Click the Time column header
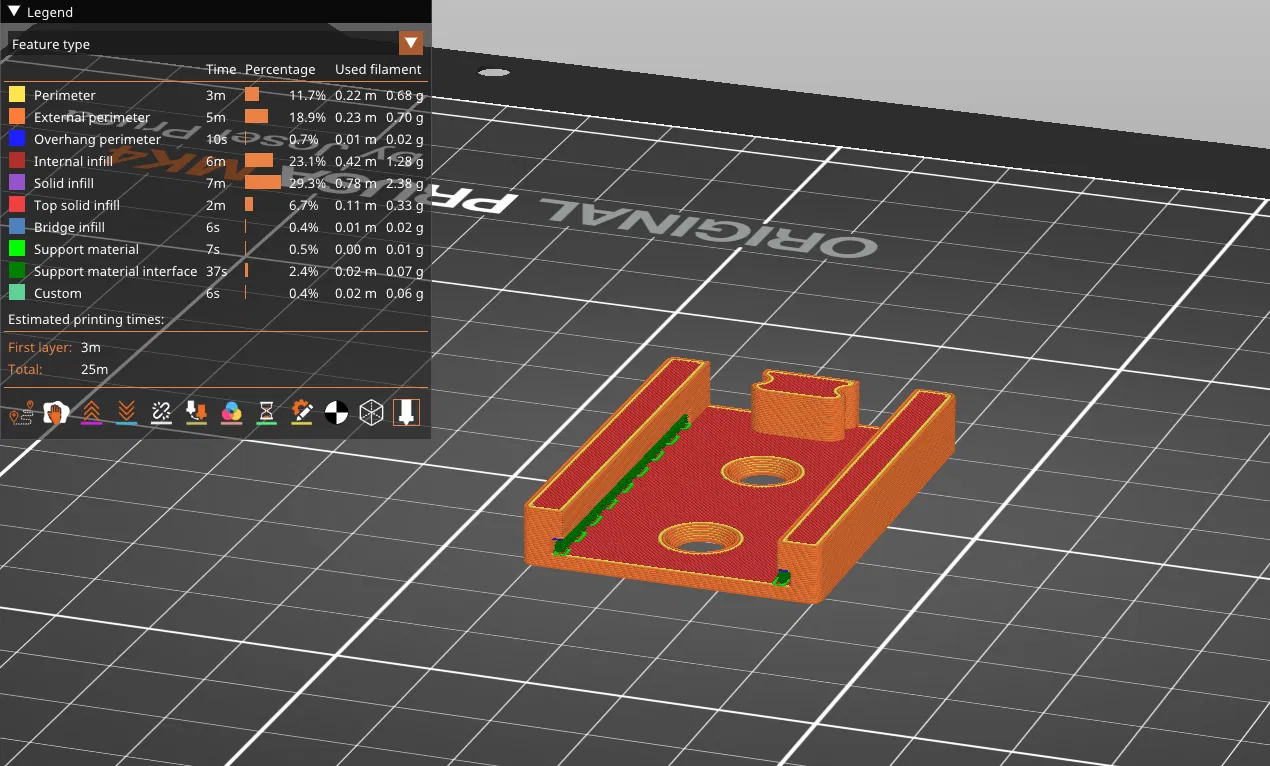The width and height of the screenshot is (1270, 766). click(221, 69)
